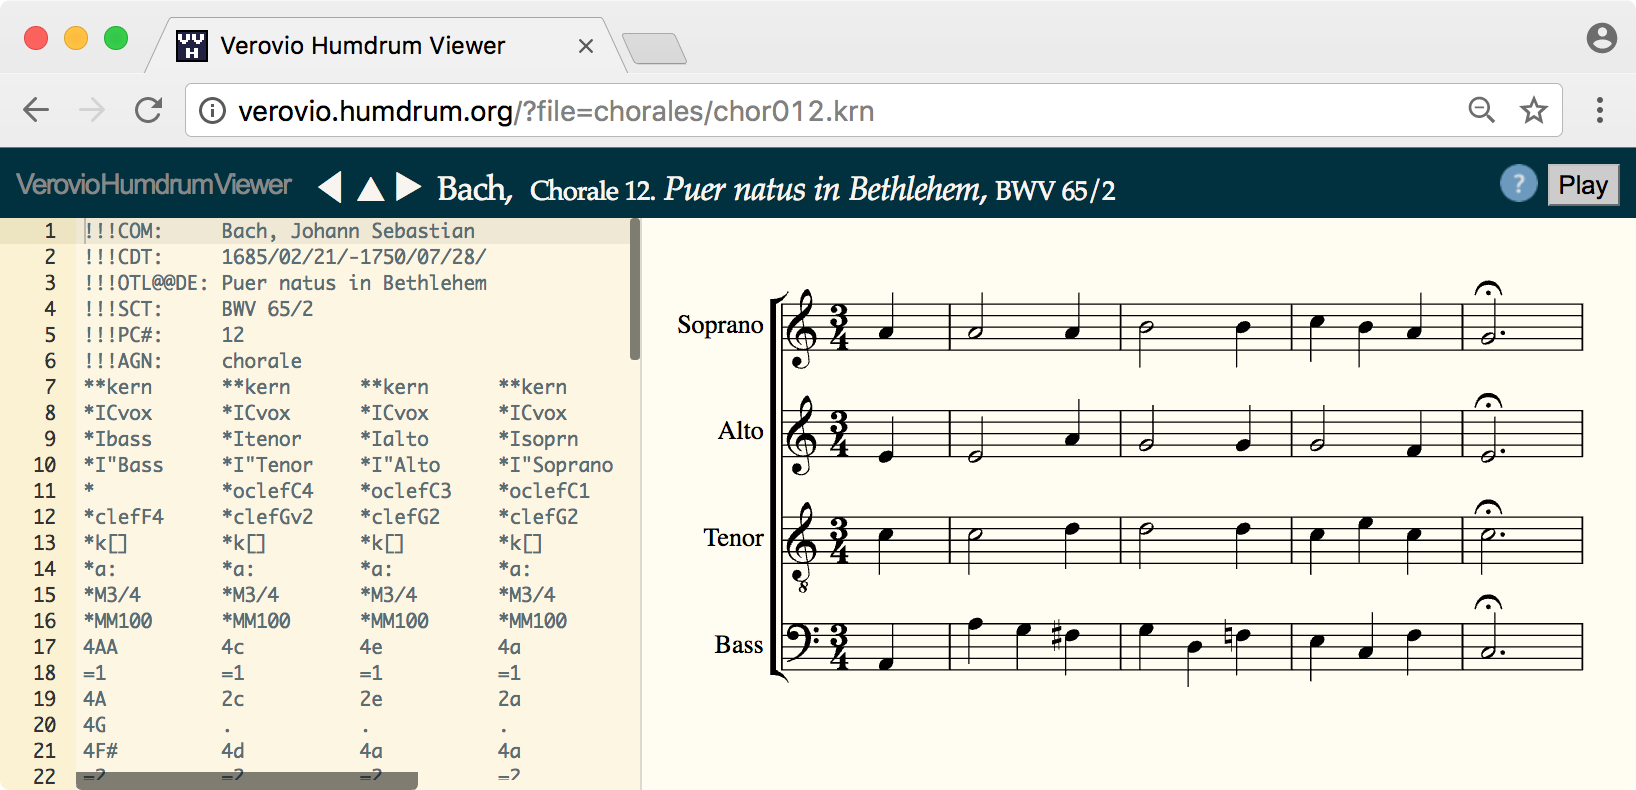Screen dimensions: 1636x790
Task: Close the Verovio Humdrum Viewer tab
Action: tap(586, 46)
